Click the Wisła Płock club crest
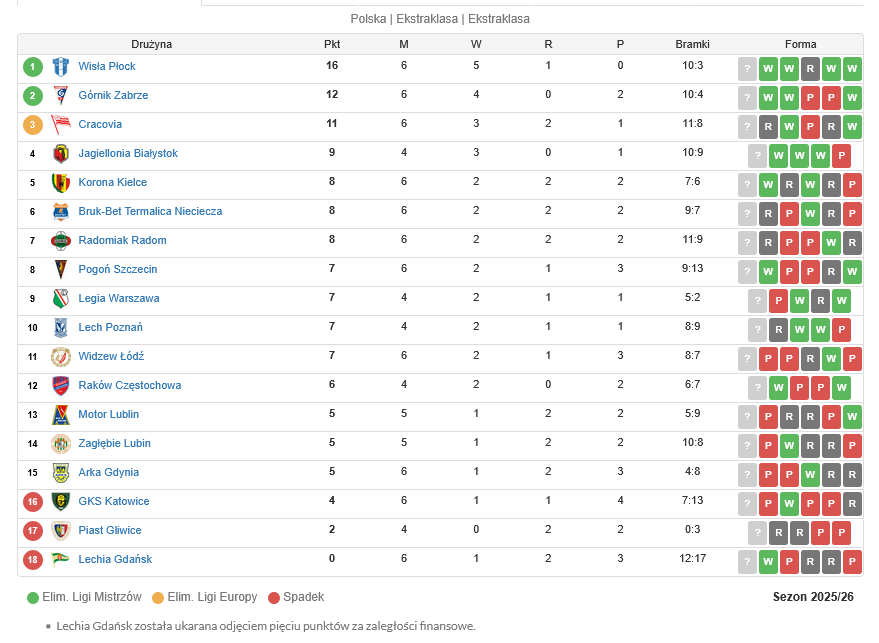Viewport: 879px width, 643px height. click(x=61, y=67)
